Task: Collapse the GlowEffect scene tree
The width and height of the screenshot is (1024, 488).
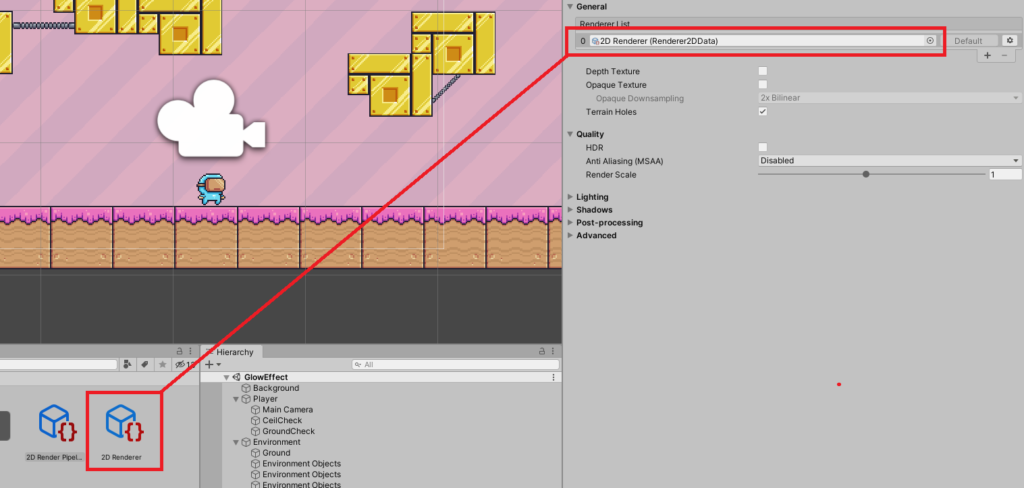Action: pyautogui.click(x=227, y=377)
